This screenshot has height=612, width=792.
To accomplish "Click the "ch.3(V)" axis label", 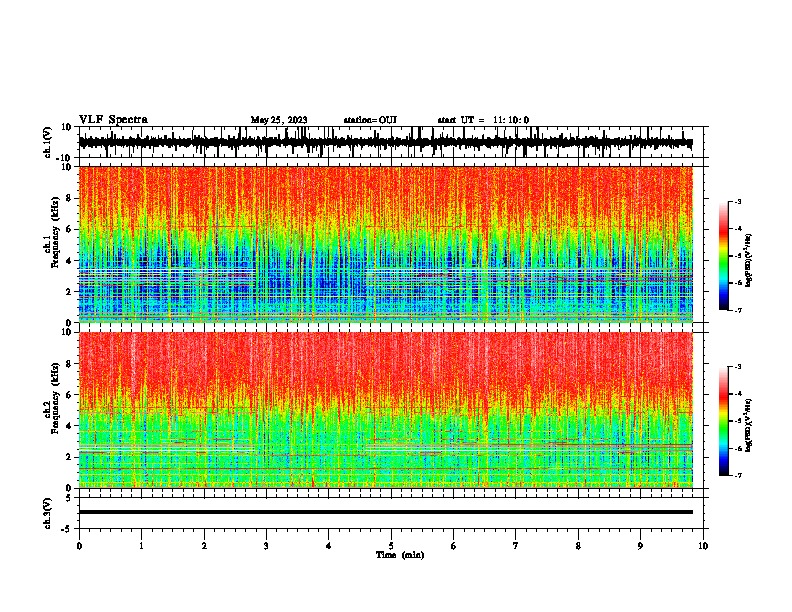I will click(x=47, y=513).
